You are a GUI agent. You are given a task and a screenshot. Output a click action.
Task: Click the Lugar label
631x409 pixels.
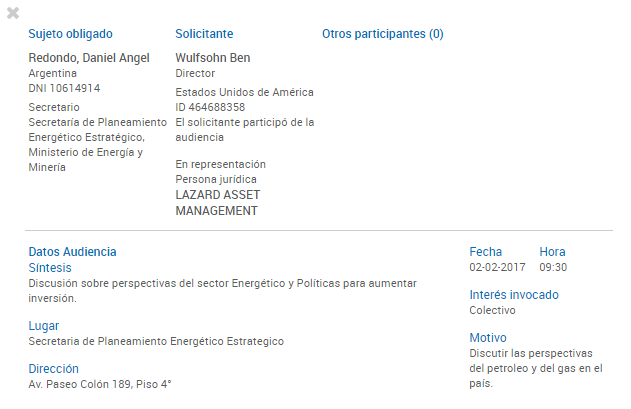tap(44, 326)
